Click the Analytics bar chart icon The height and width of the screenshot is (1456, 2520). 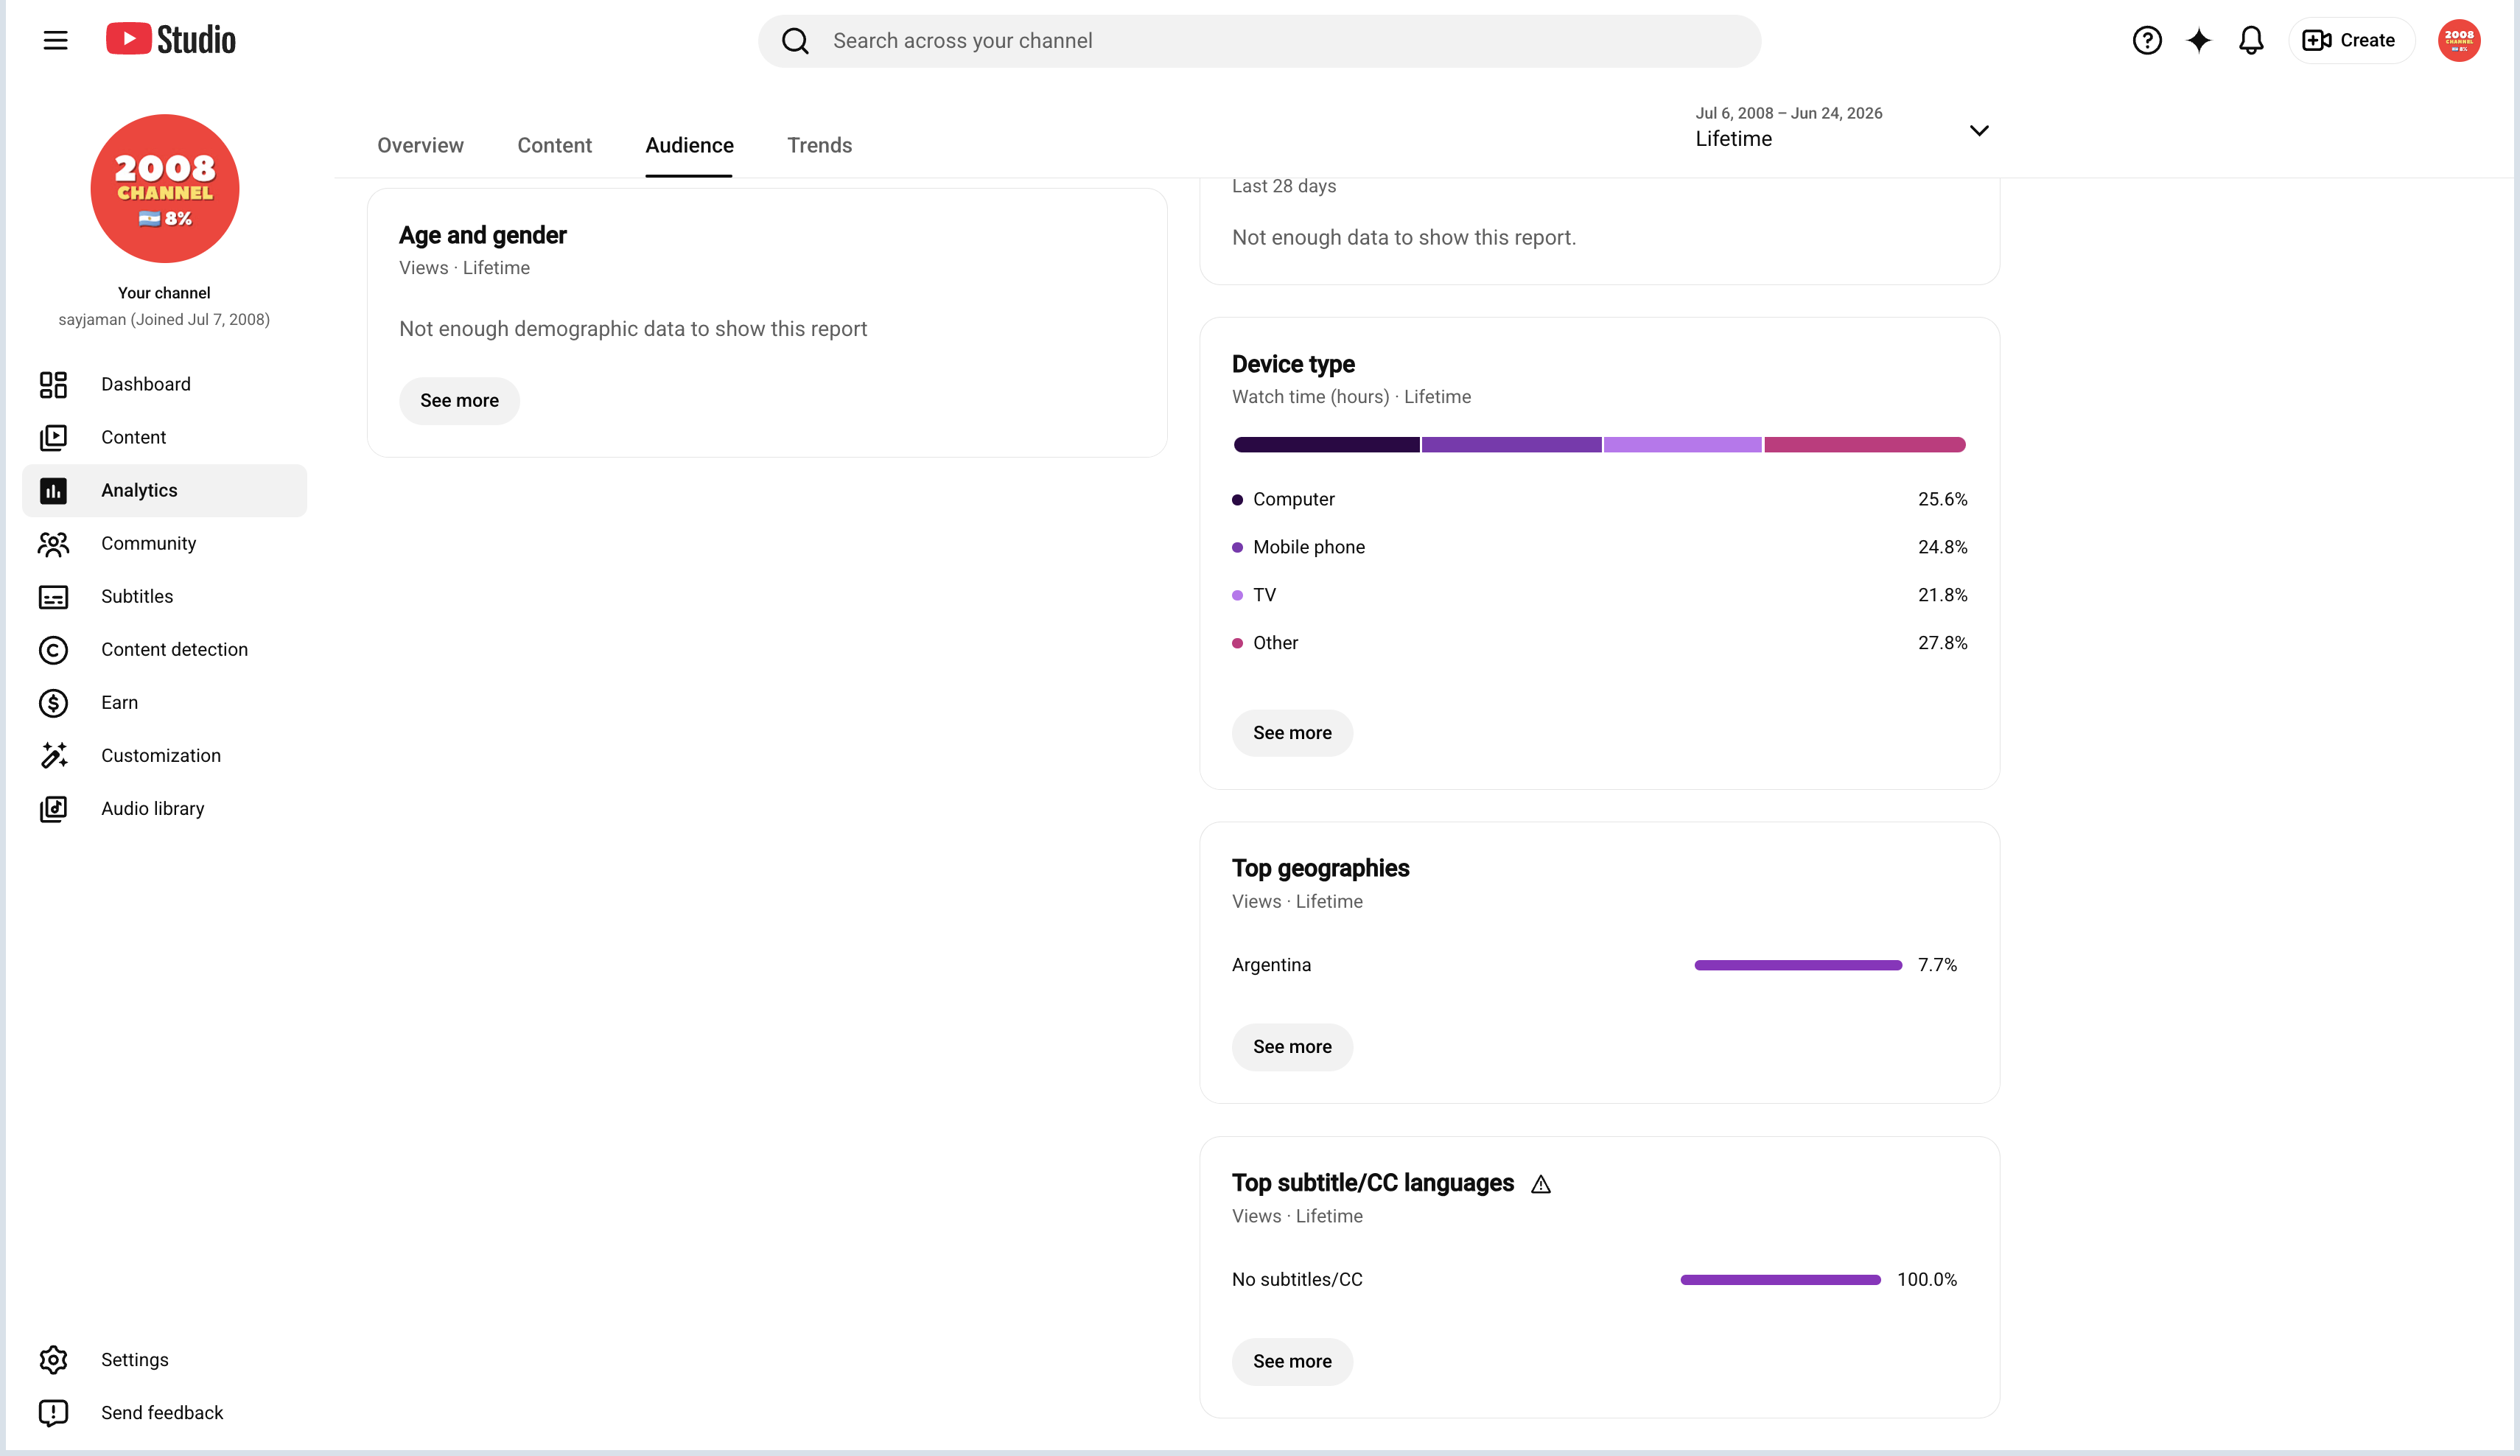pos(53,490)
